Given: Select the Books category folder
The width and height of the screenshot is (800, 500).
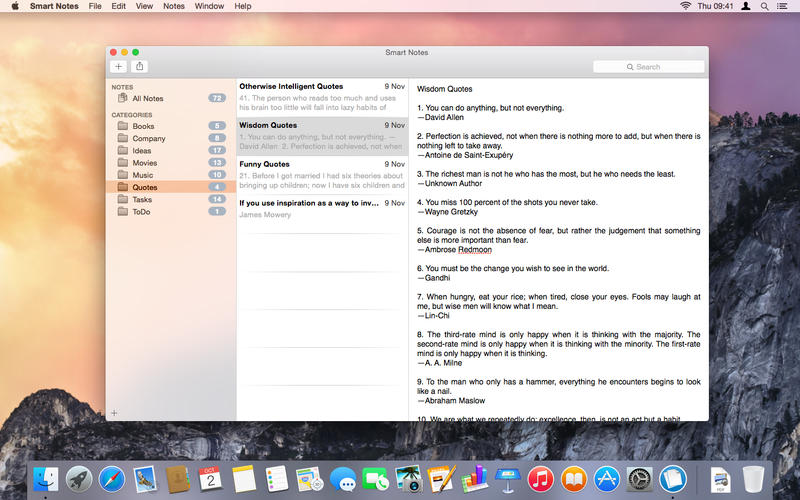Looking at the screenshot, I should (x=143, y=126).
